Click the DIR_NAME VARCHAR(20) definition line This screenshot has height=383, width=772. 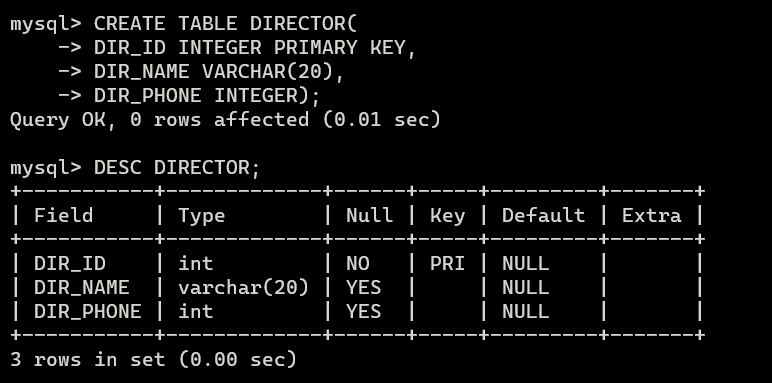click(x=219, y=72)
